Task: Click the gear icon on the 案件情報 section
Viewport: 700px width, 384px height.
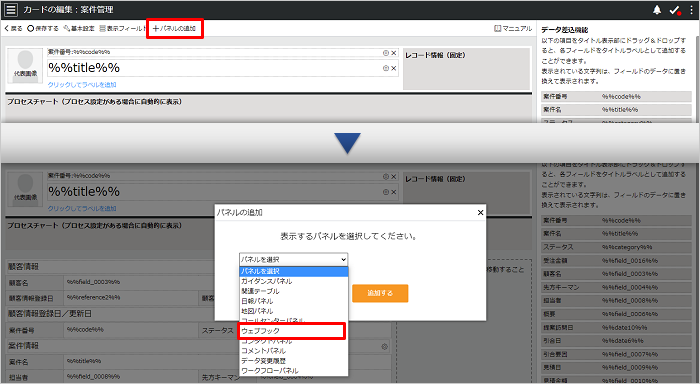Action: [x=384, y=346]
